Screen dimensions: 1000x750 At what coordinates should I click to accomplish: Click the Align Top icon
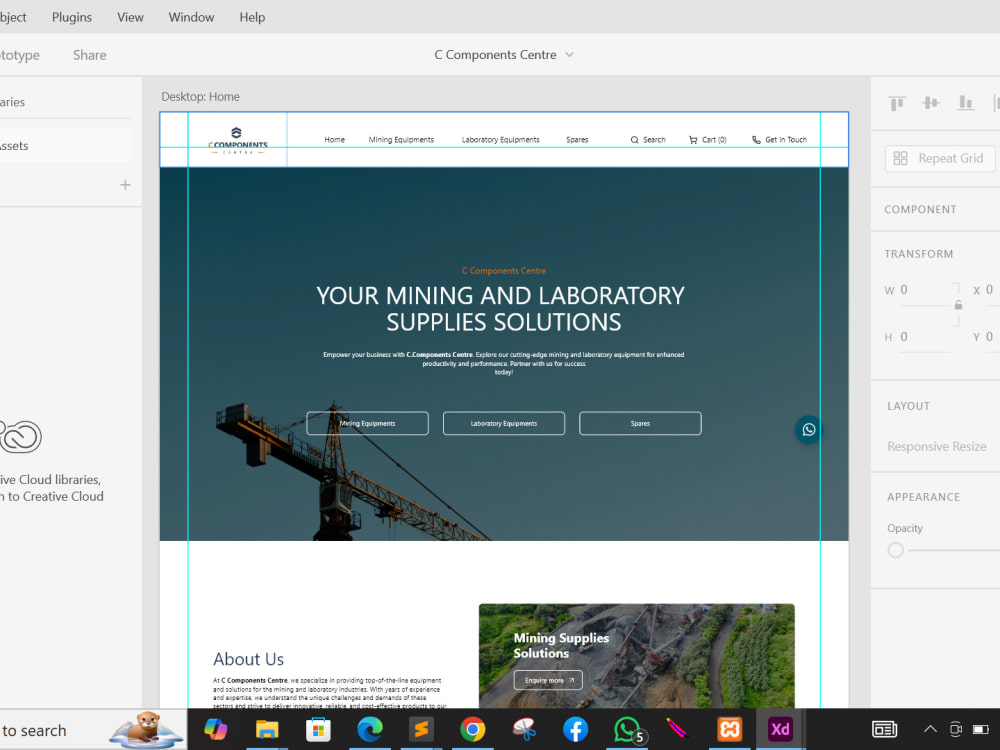(x=897, y=103)
